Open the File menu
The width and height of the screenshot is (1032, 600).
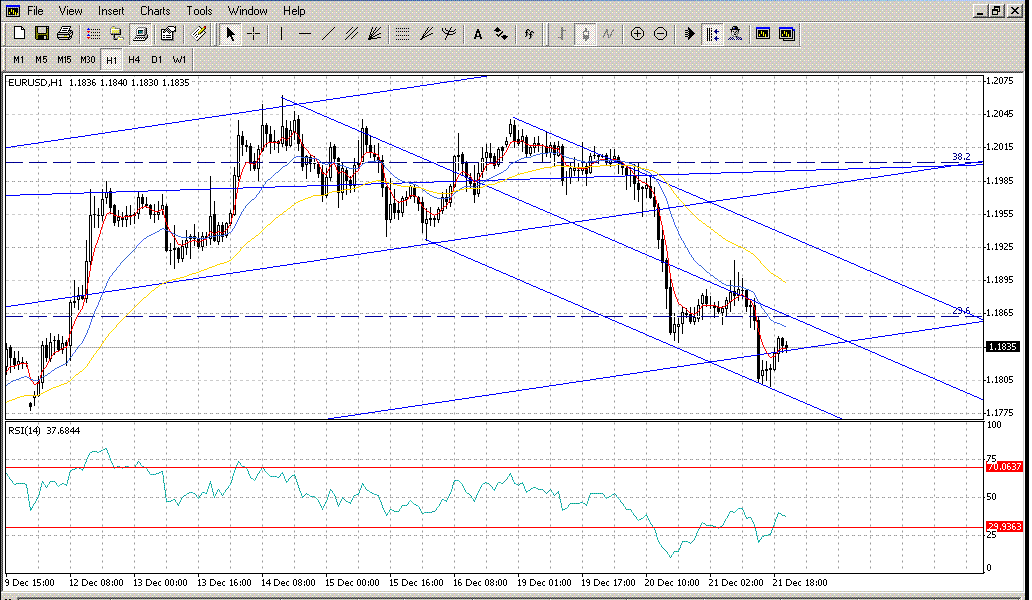pyautogui.click(x=35, y=11)
